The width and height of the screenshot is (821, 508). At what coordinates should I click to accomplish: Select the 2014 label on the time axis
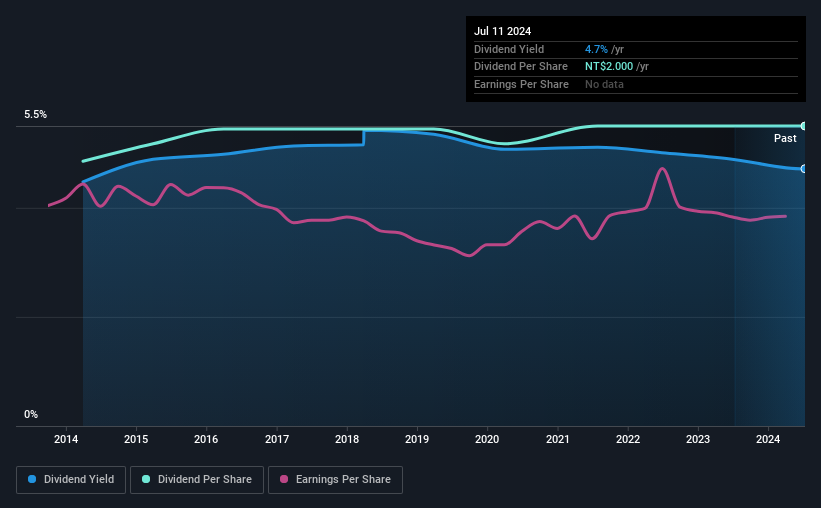click(66, 439)
